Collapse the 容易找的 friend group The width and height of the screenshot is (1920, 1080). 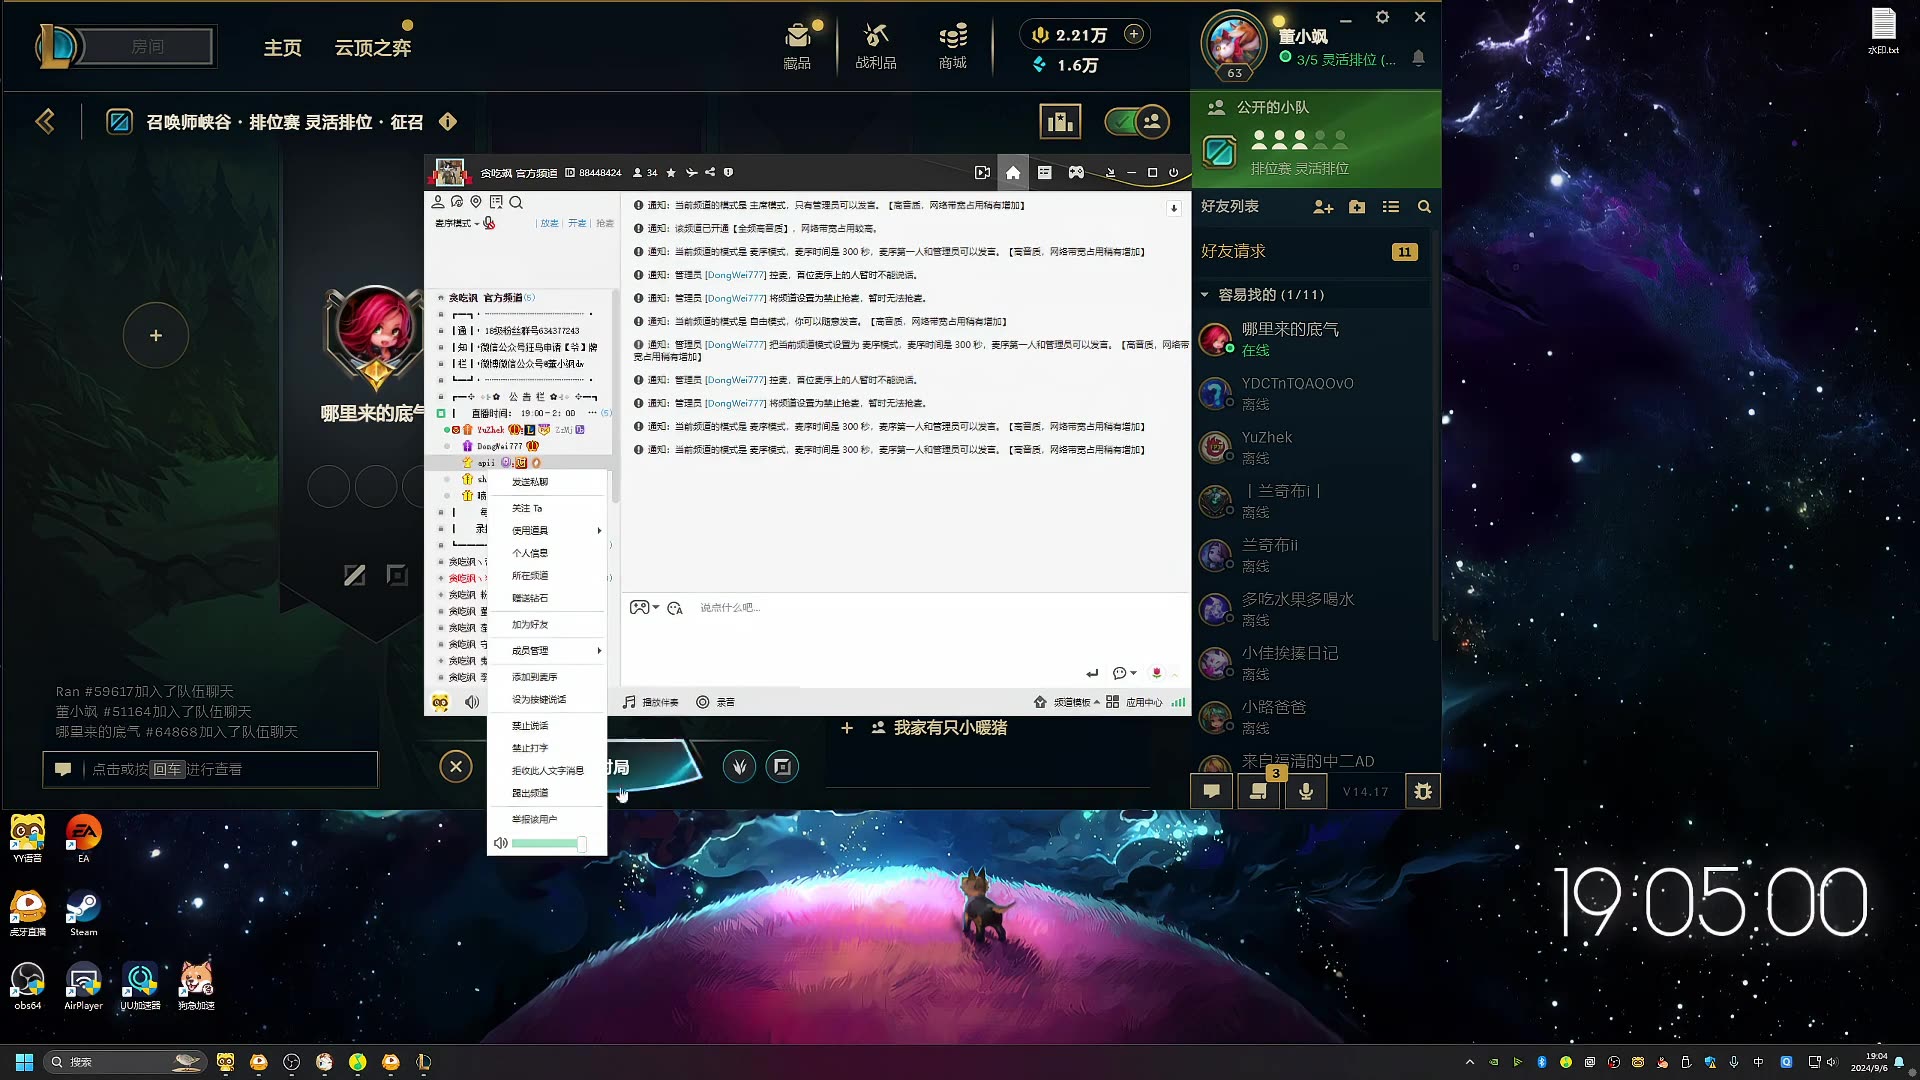pos(1204,295)
